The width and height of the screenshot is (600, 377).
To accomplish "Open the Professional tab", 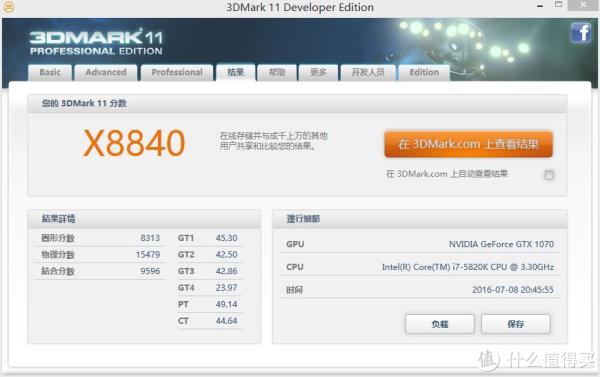I will [x=177, y=72].
